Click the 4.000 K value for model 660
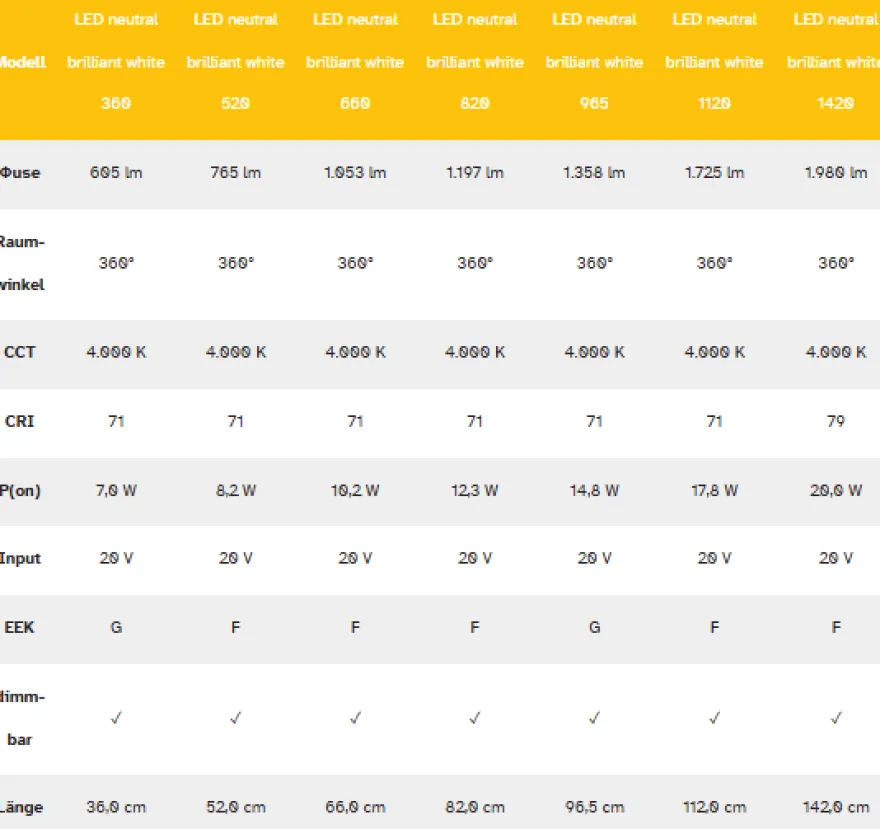Screen dimensions: 880x829 point(355,352)
